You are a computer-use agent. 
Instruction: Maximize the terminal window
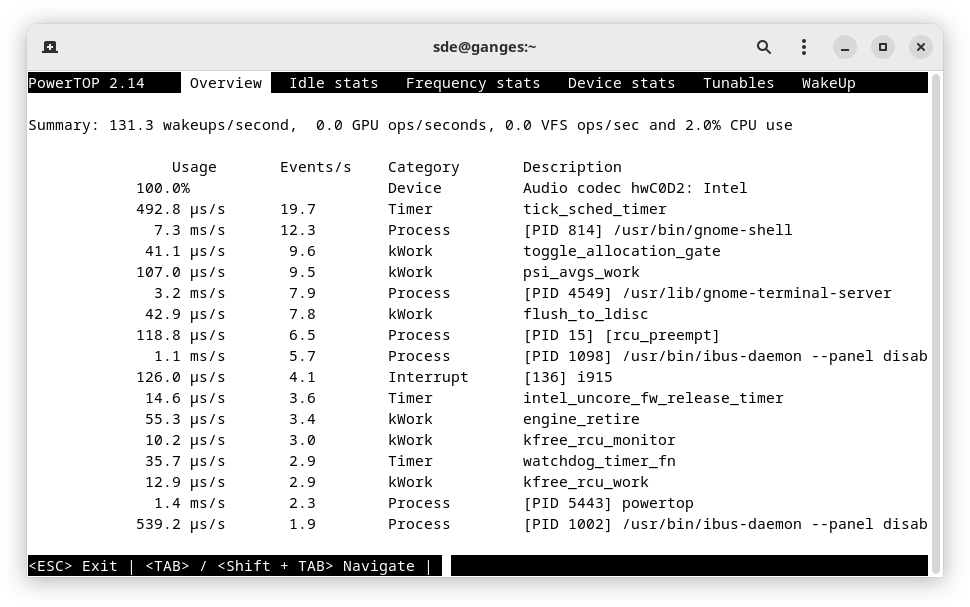pos(883,47)
